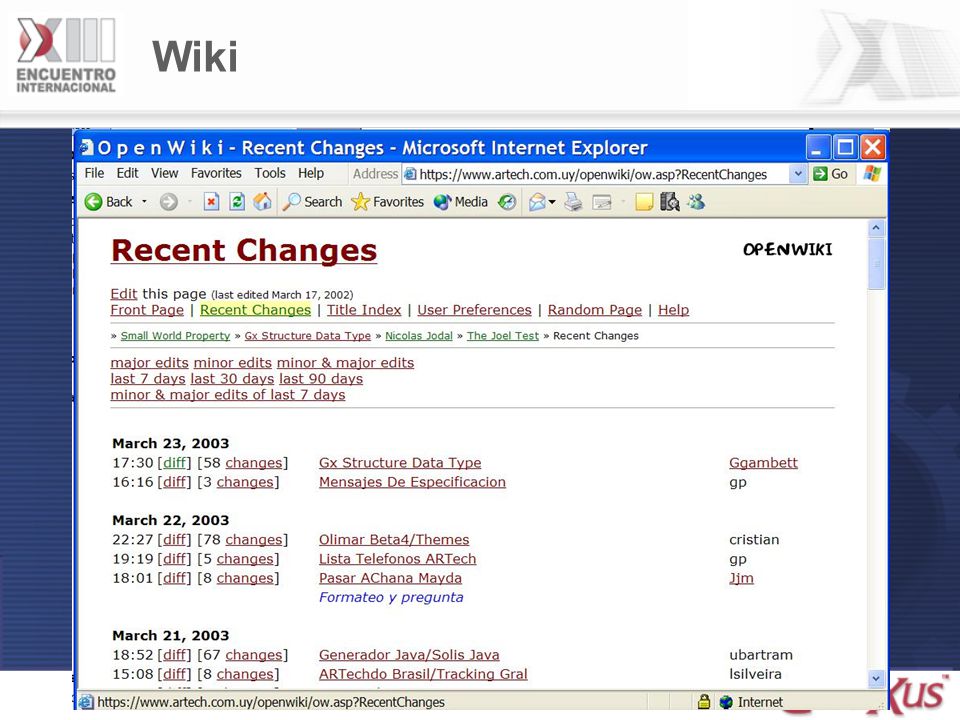Screen dimensions: 960x720
Task: Go to the Home page icon
Action: [263, 201]
